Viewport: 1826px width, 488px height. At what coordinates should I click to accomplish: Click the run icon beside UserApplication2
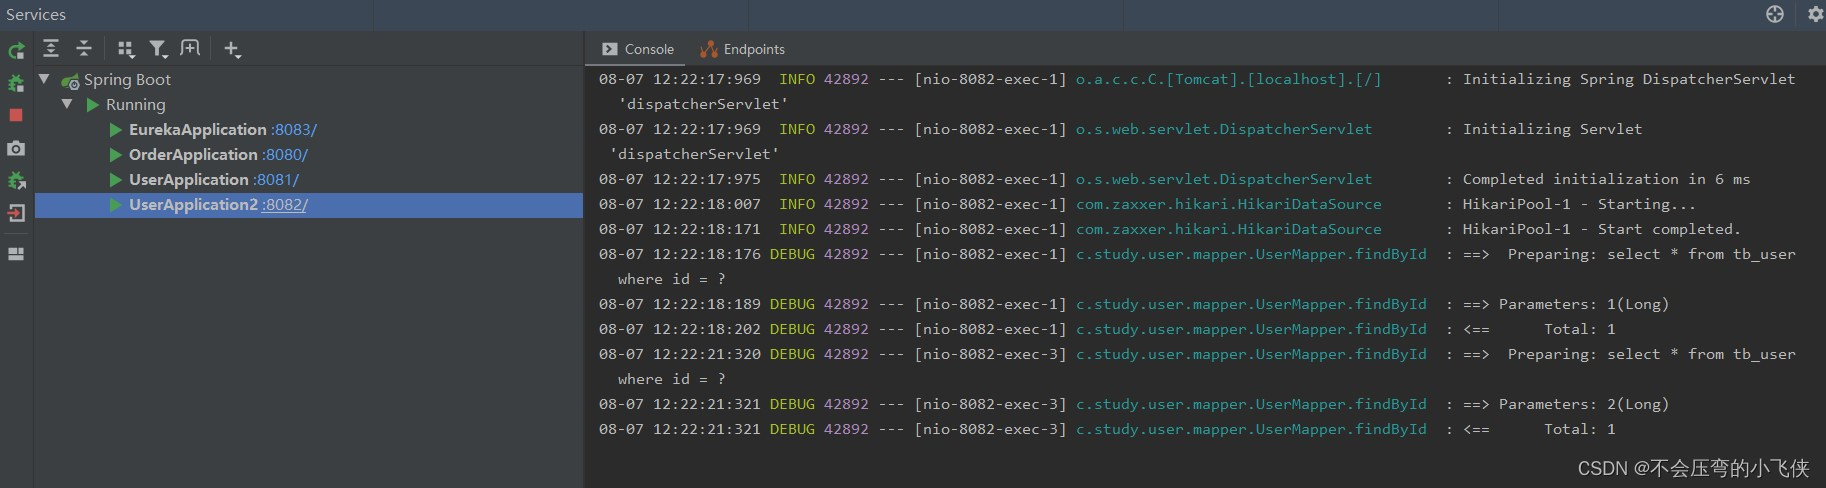116,205
